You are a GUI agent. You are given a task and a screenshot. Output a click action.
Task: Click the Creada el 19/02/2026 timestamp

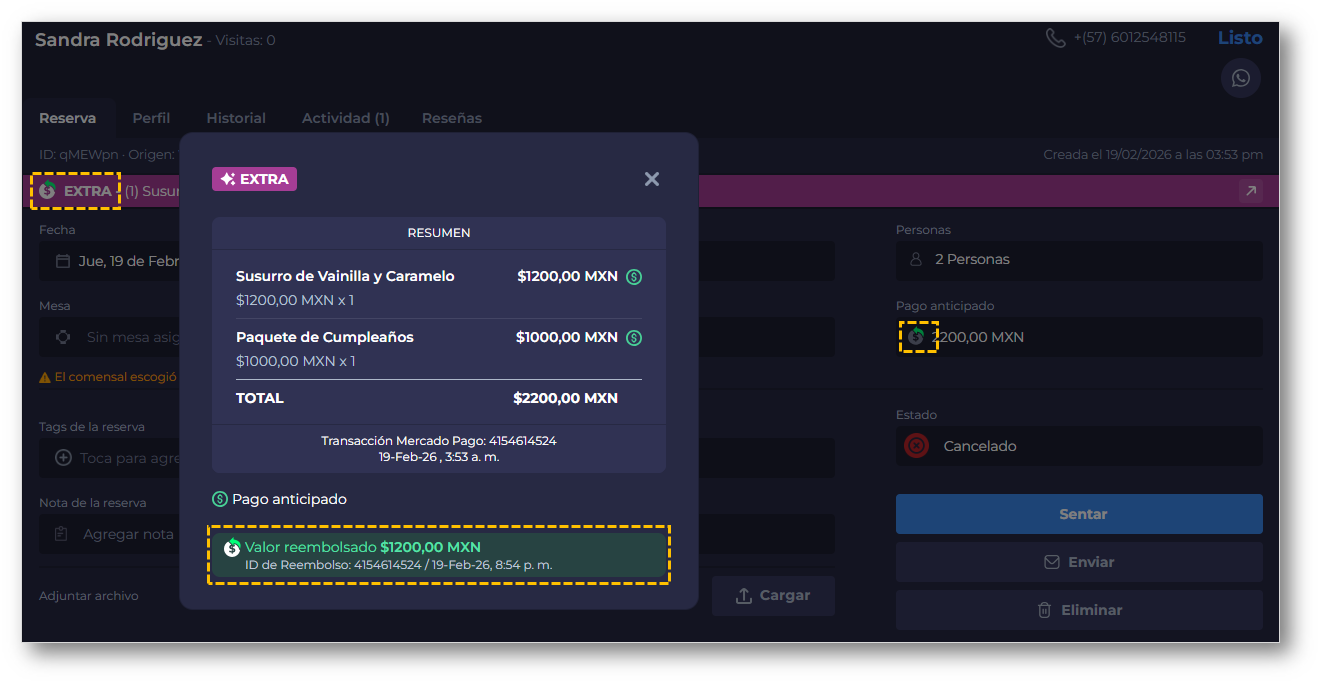coord(1153,155)
